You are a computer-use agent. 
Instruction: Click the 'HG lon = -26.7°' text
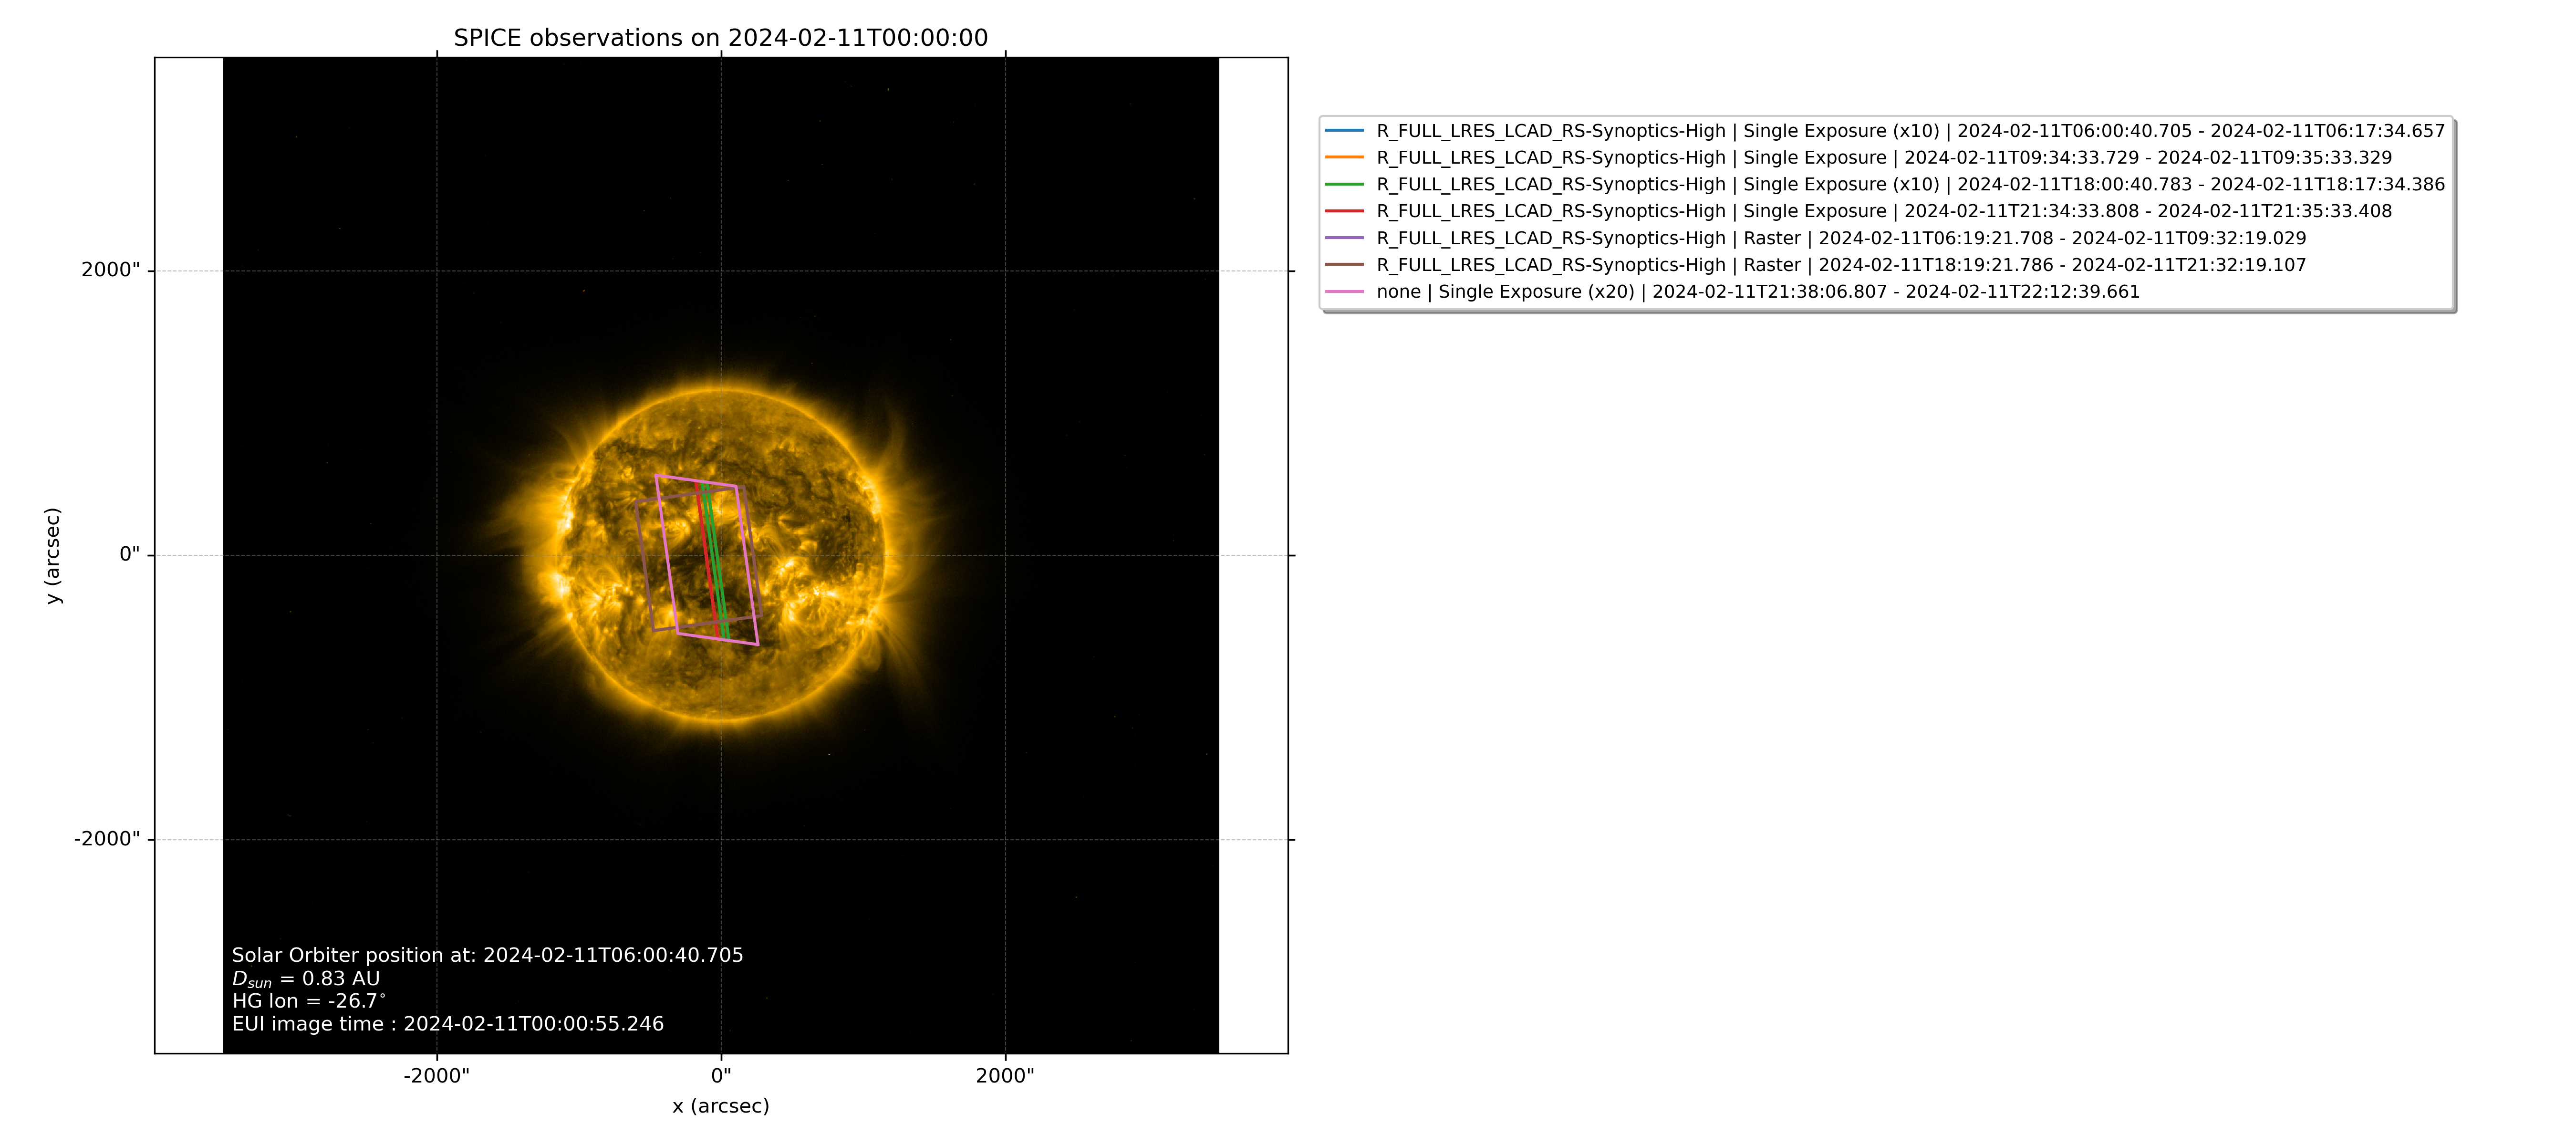308,1001
